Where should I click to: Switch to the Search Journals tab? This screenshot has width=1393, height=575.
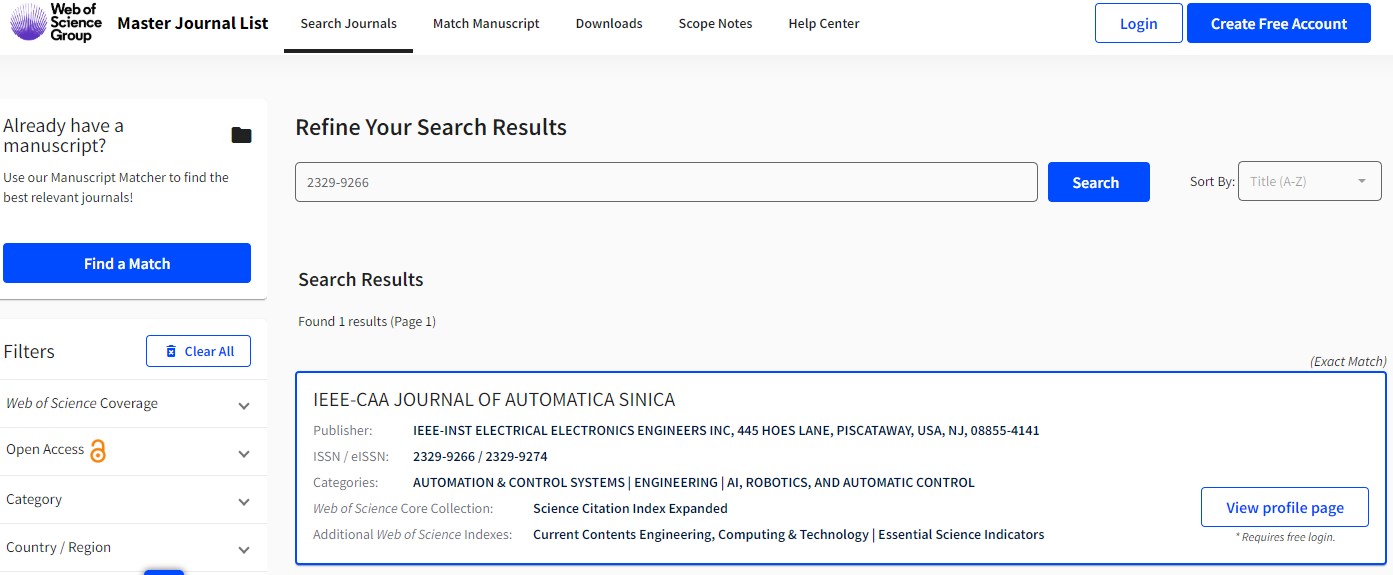point(348,24)
